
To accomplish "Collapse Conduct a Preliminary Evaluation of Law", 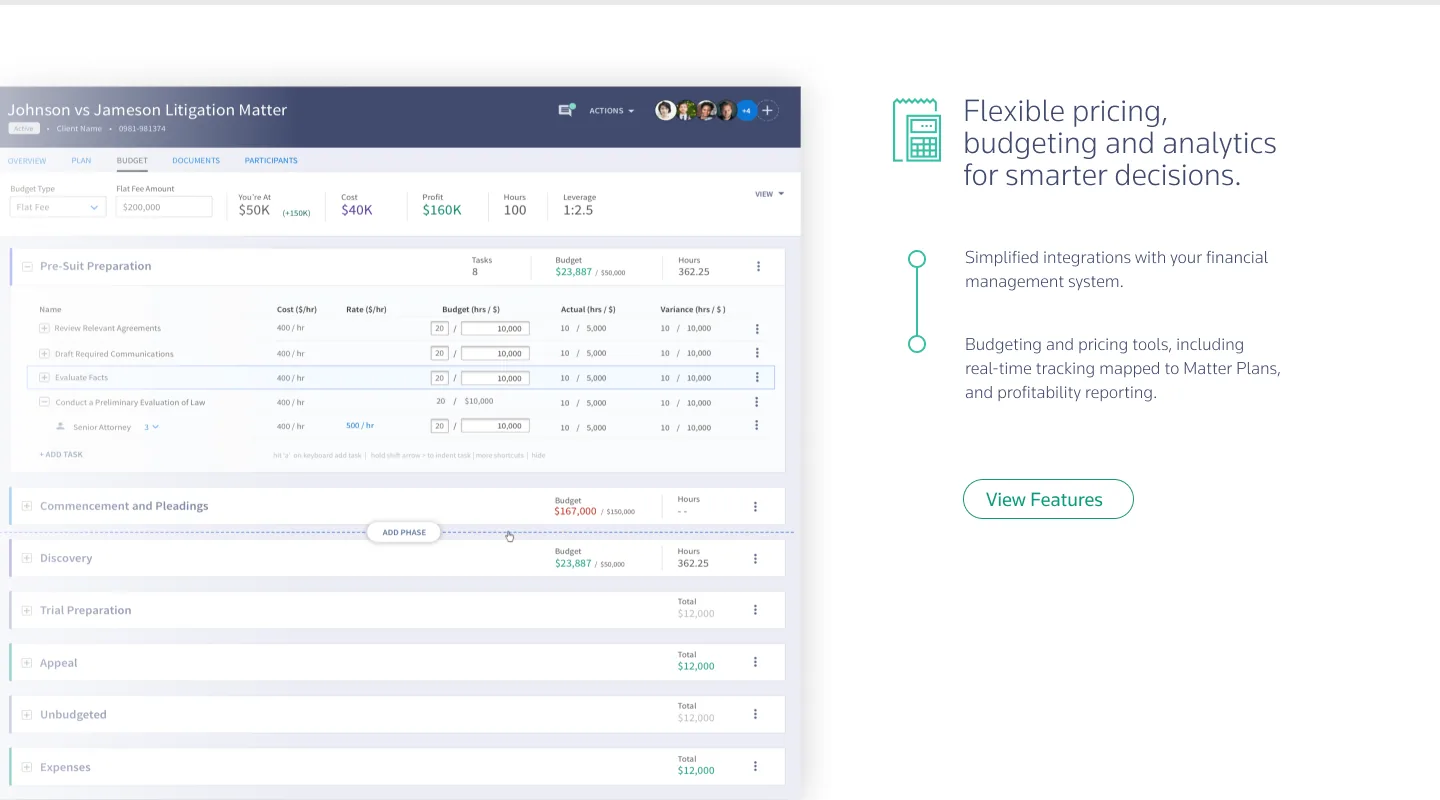I will pyautogui.click(x=44, y=402).
